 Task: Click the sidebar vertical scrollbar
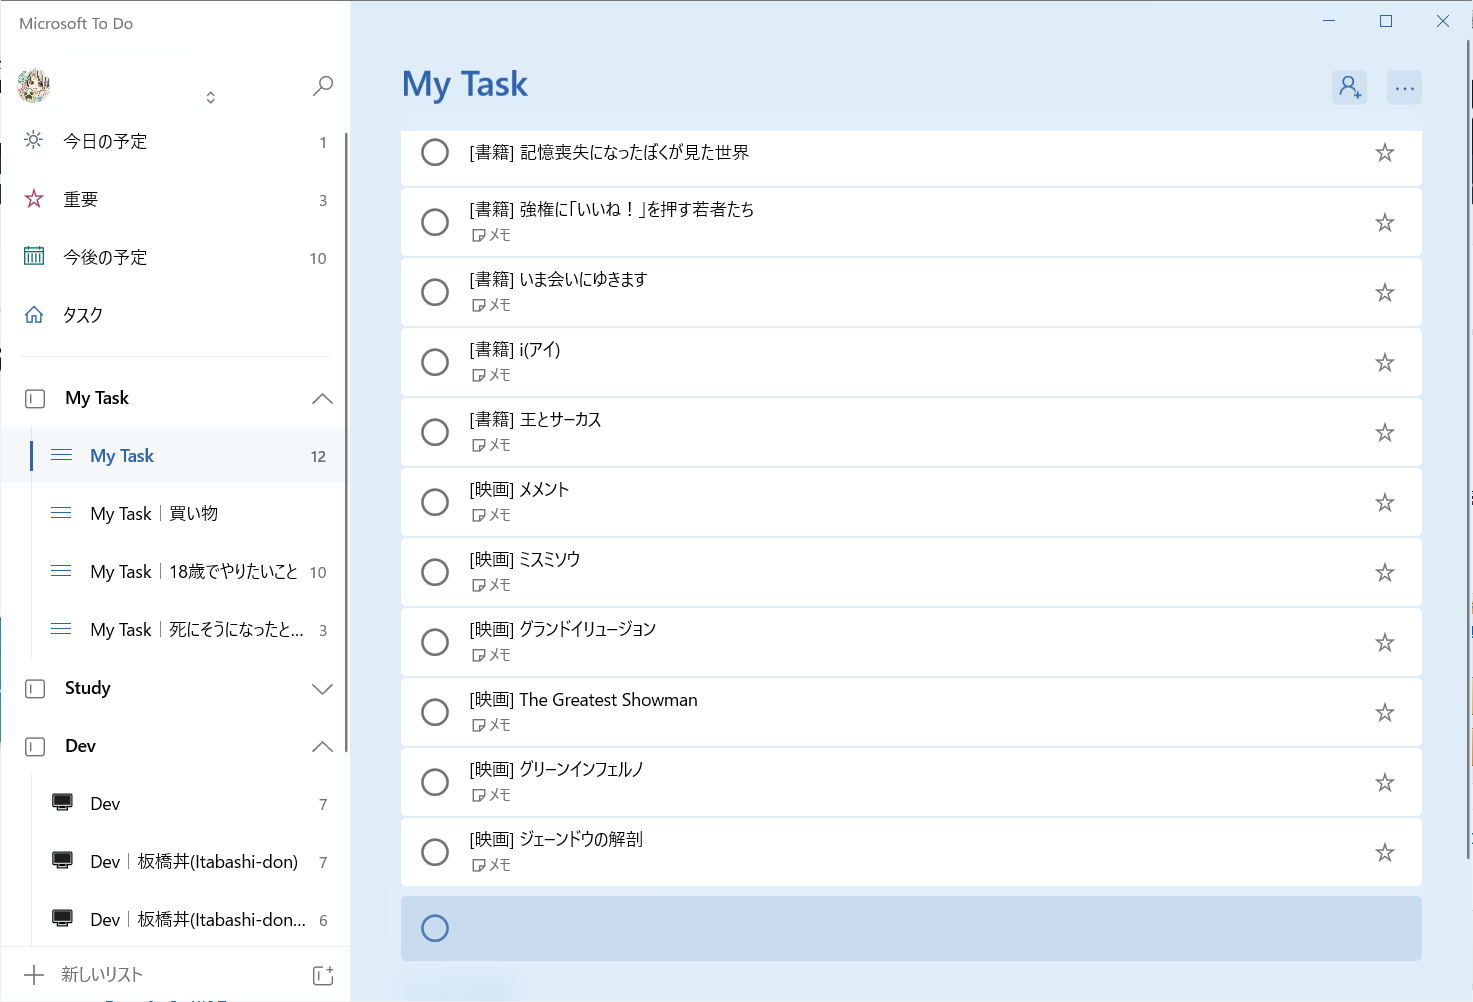click(x=346, y=440)
